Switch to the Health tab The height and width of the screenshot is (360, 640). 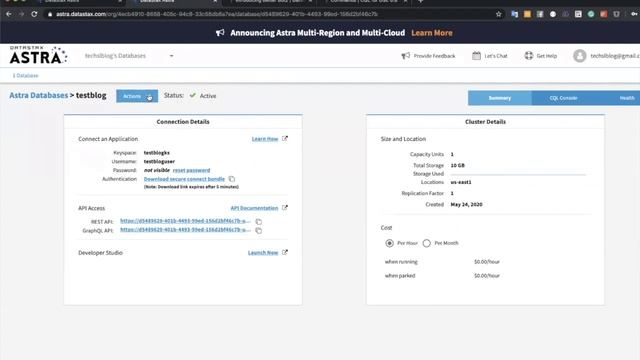pos(627,98)
